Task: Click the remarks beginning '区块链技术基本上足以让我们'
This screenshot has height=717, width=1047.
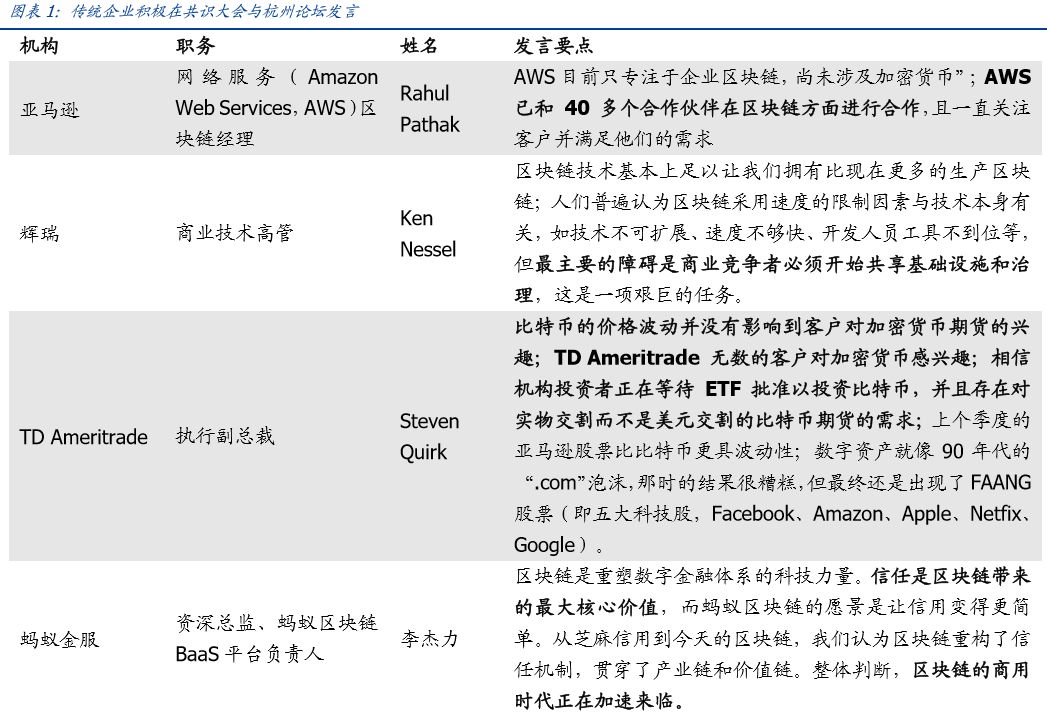Action: [x=773, y=232]
